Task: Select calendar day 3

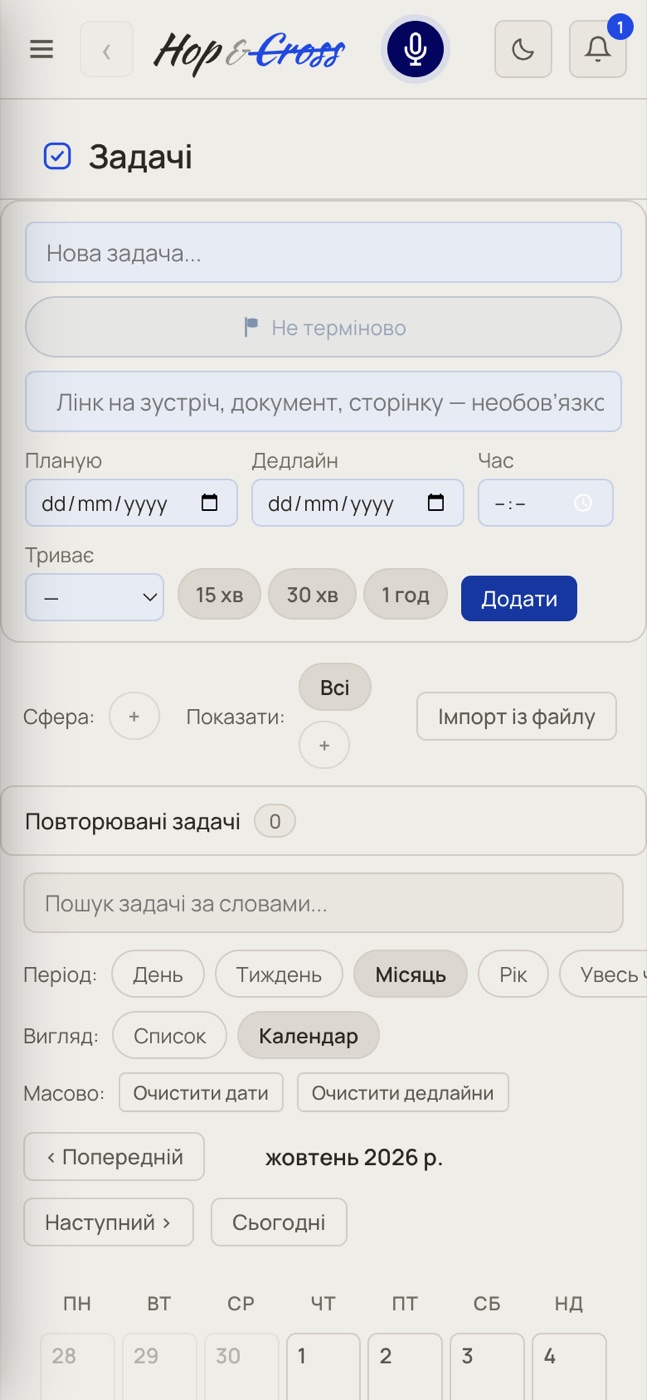Action: [487, 1366]
